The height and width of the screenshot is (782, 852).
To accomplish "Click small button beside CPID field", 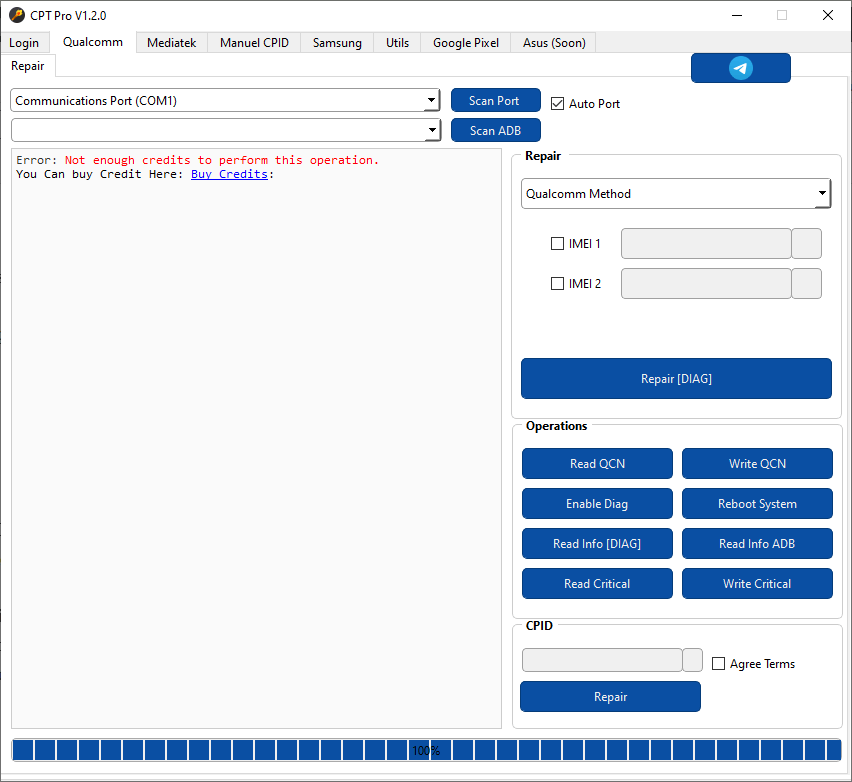I will 692,660.
